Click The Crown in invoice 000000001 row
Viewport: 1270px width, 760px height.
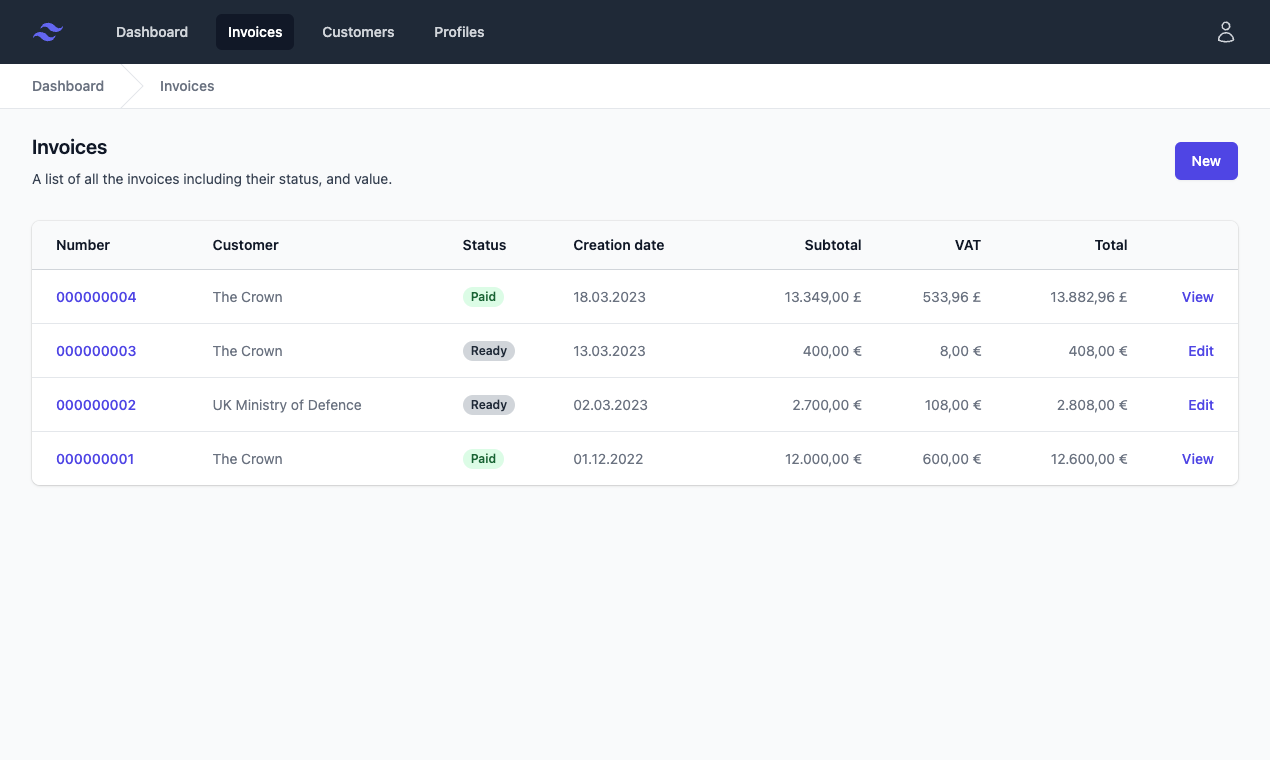click(x=248, y=459)
